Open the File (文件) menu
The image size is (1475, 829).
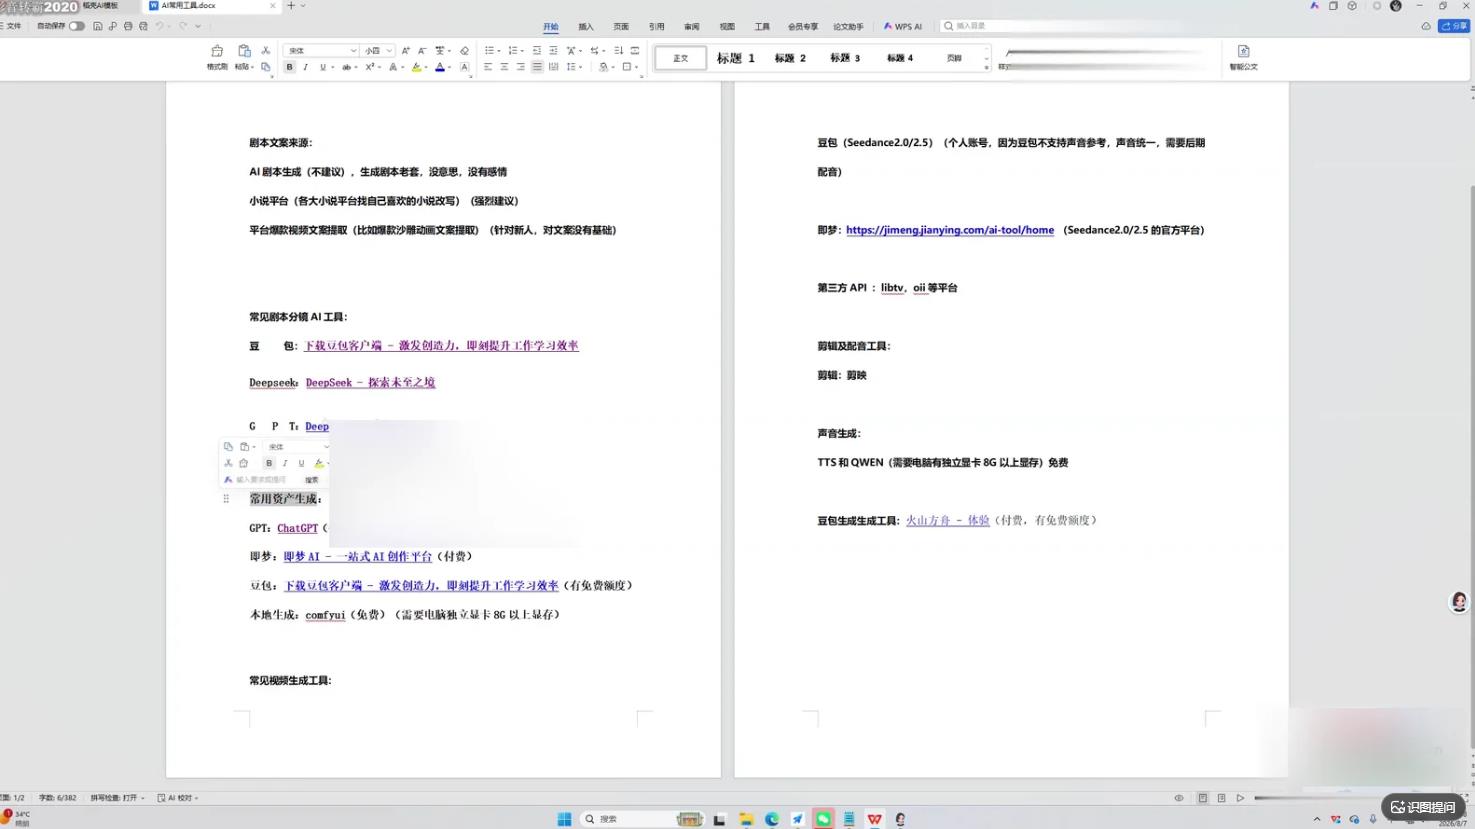click(11, 26)
